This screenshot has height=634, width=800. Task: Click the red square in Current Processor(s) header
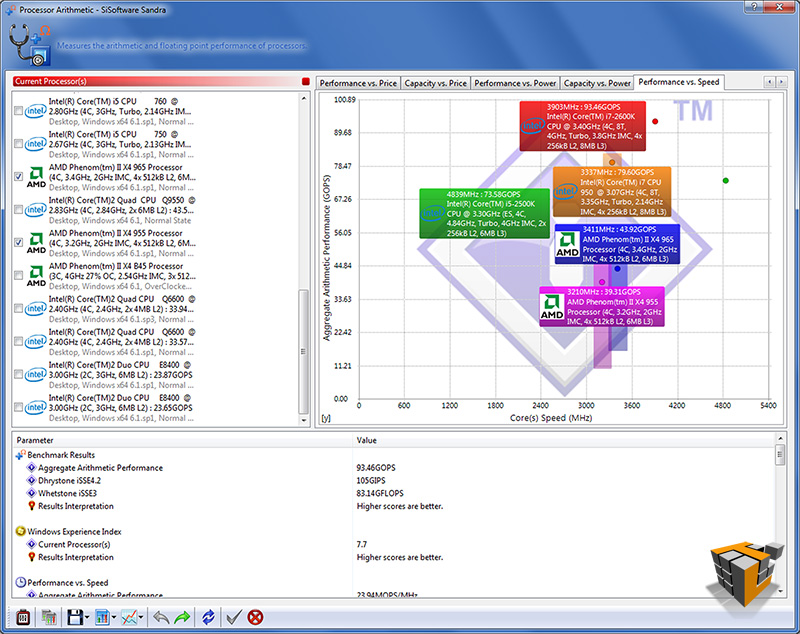click(306, 81)
